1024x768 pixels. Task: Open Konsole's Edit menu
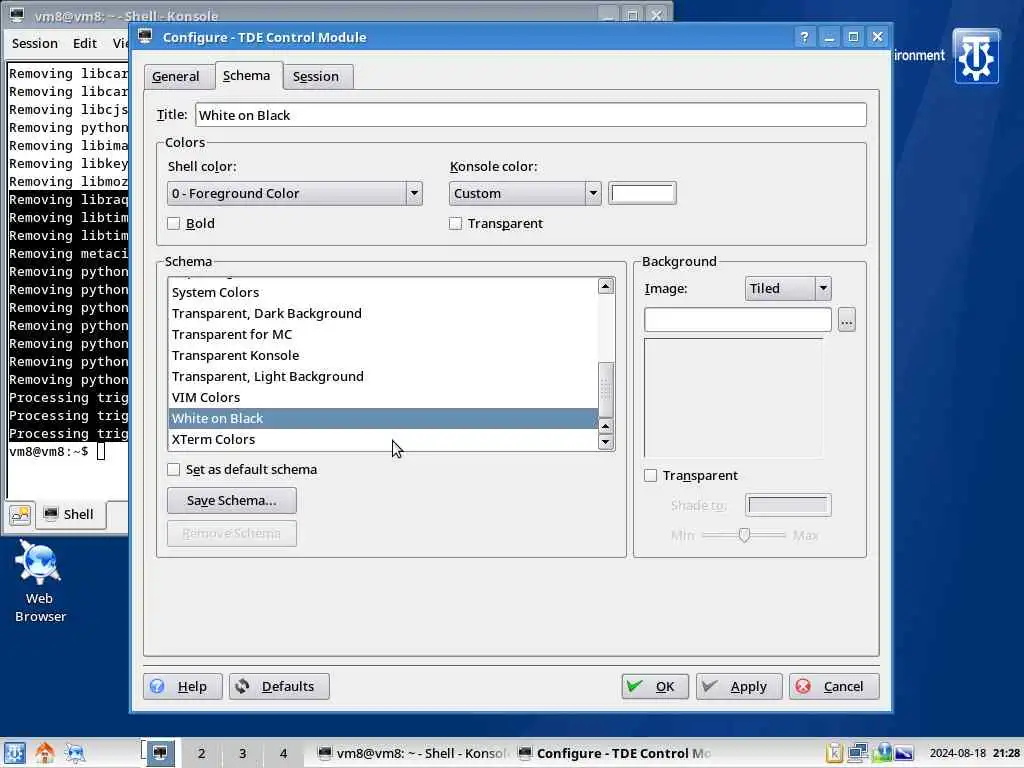click(85, 43)
